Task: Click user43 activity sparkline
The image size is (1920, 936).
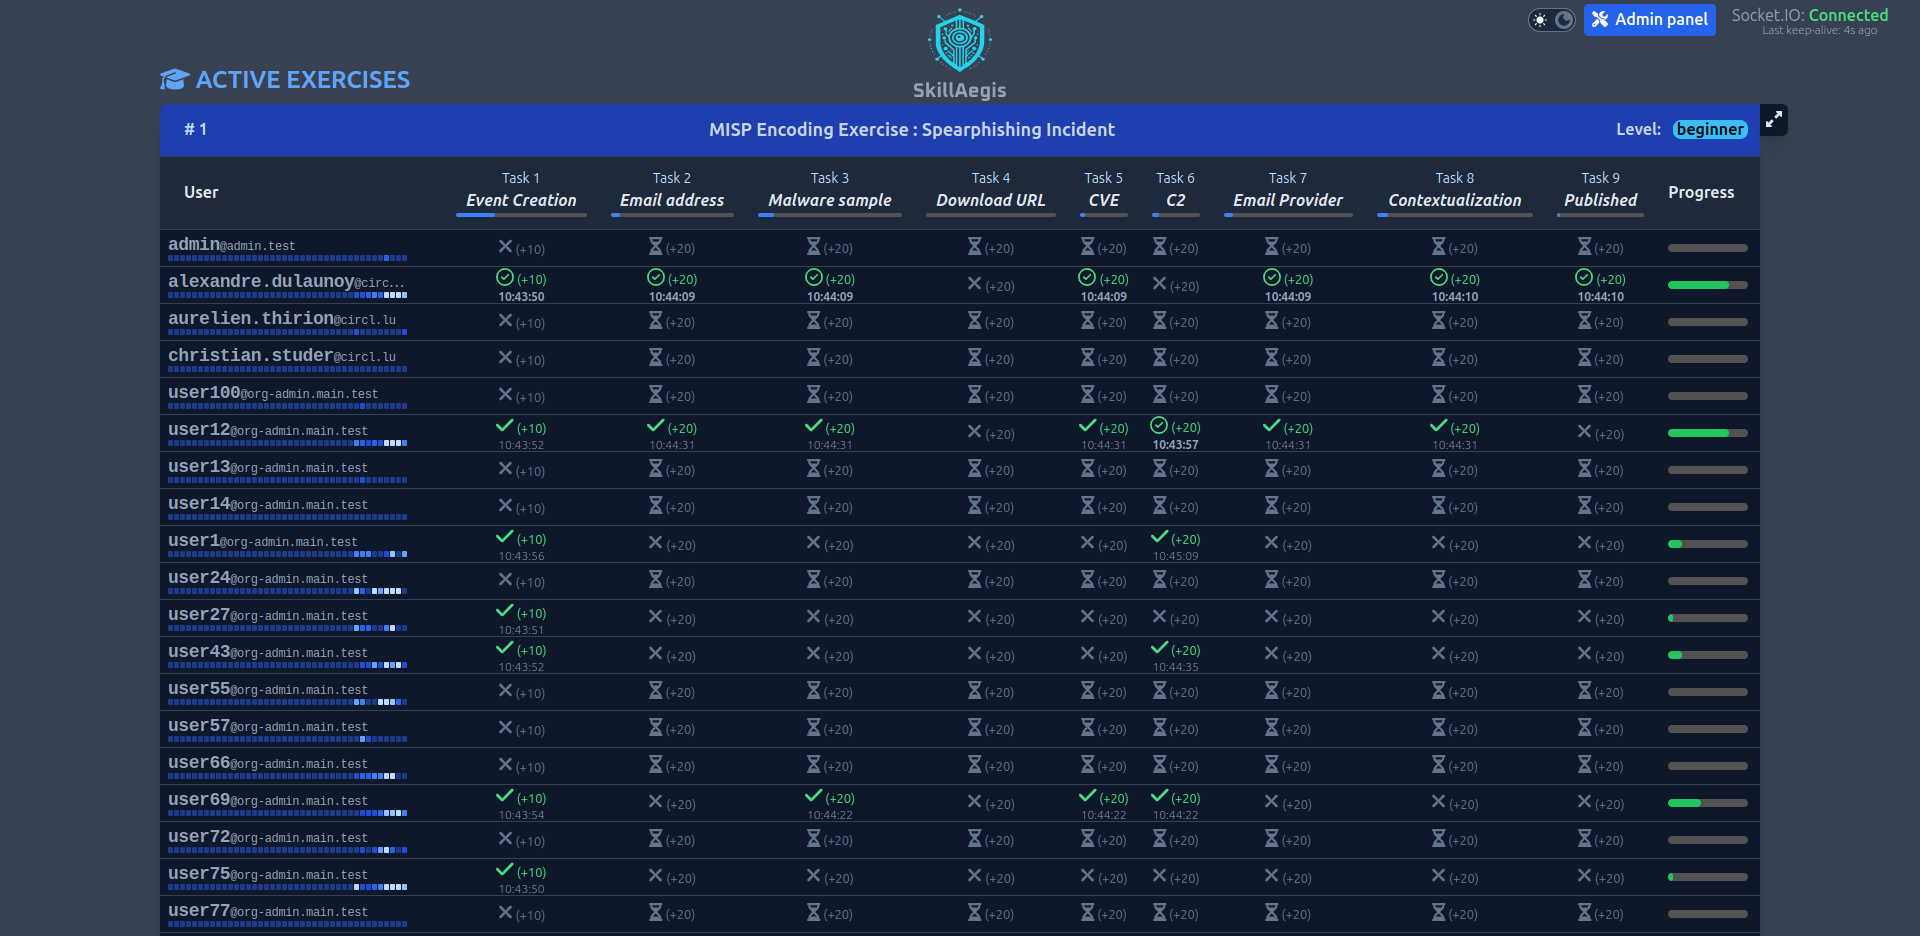Action: (288, 665)
